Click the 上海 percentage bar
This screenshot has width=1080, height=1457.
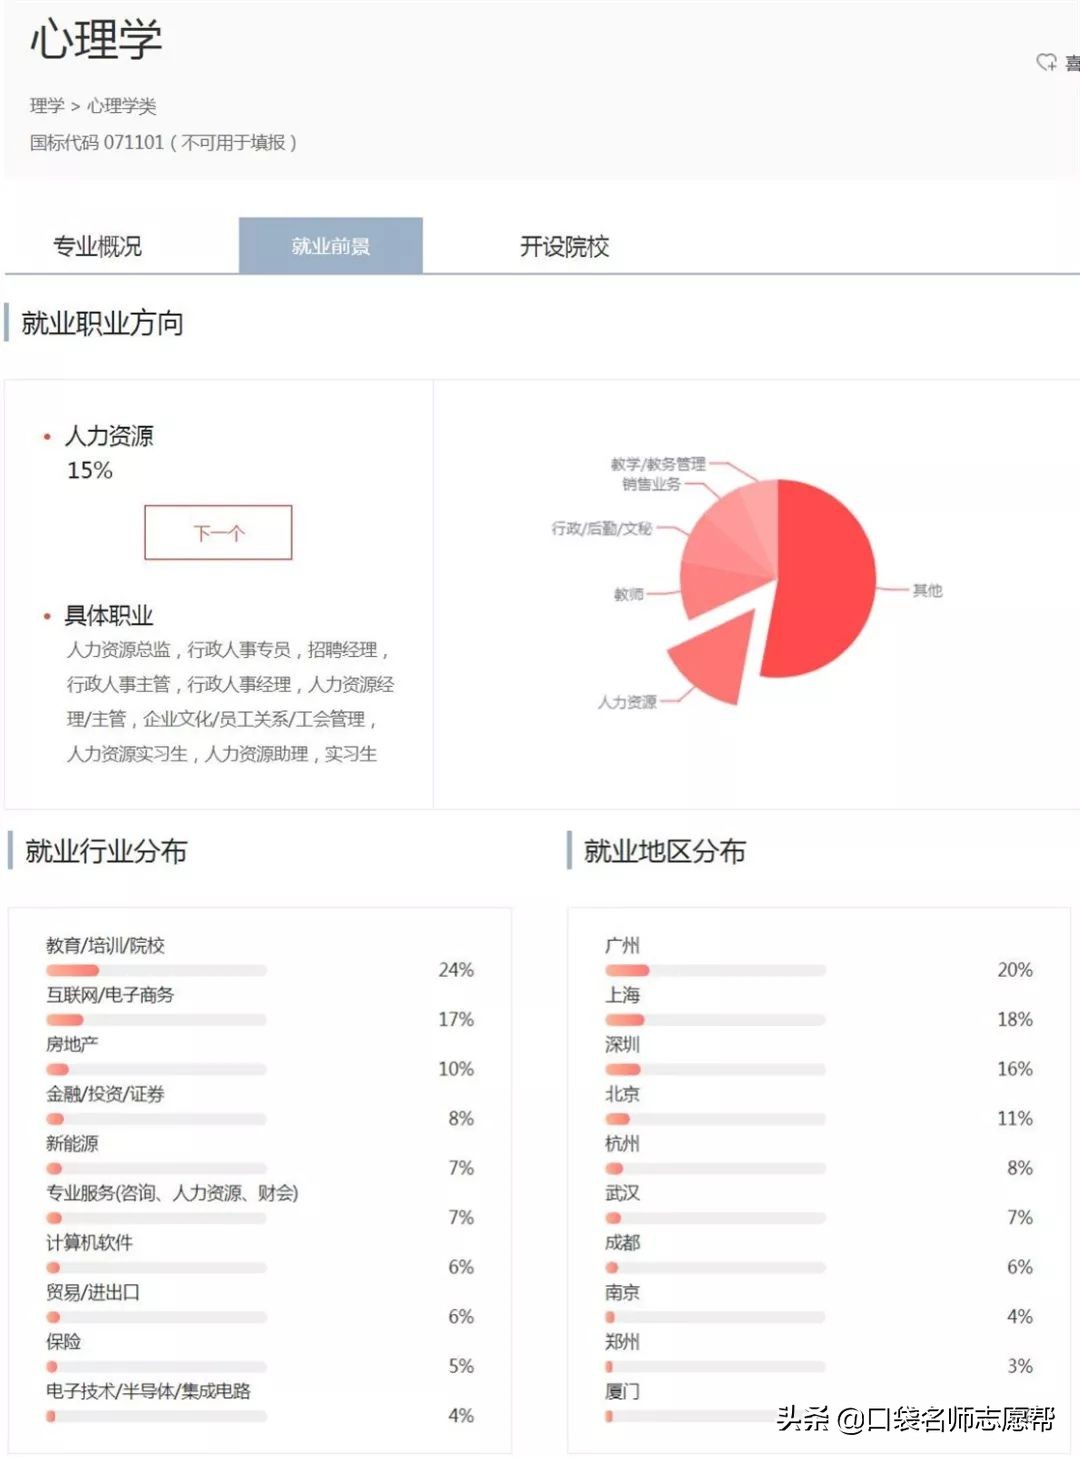(x=715, y=1020)
